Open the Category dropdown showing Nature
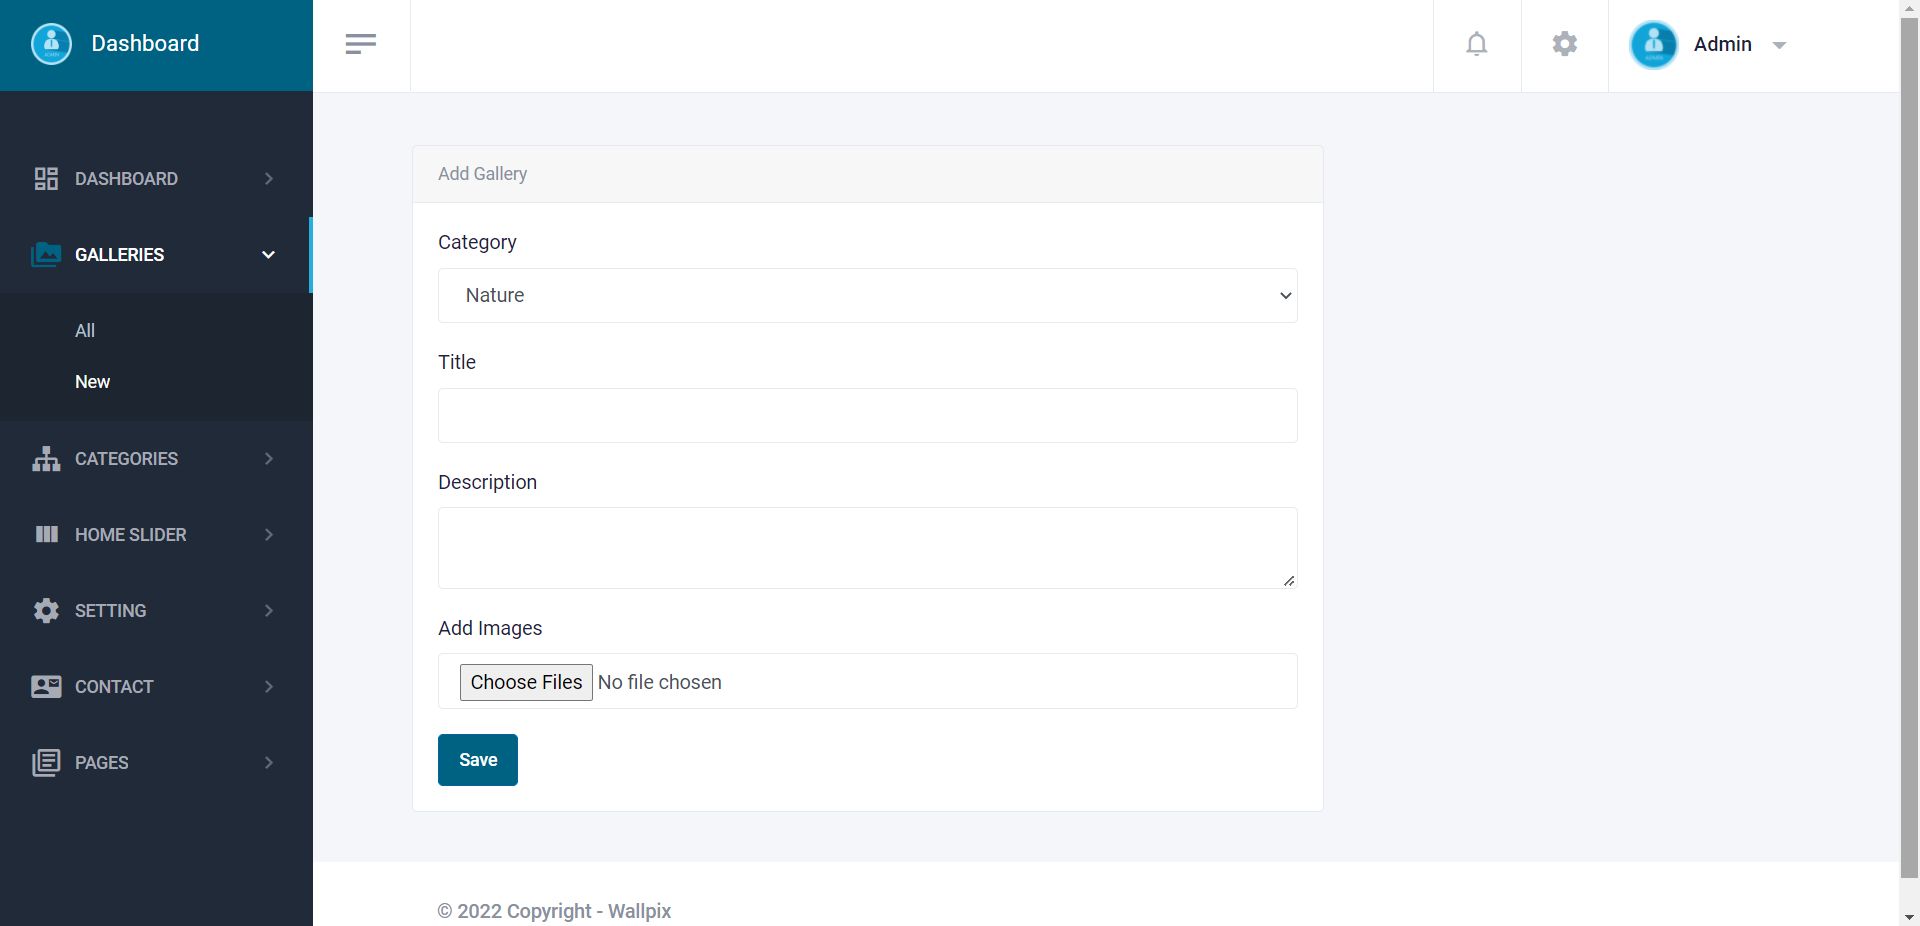This screenshot has width=1920, height=926. [867, 295]
